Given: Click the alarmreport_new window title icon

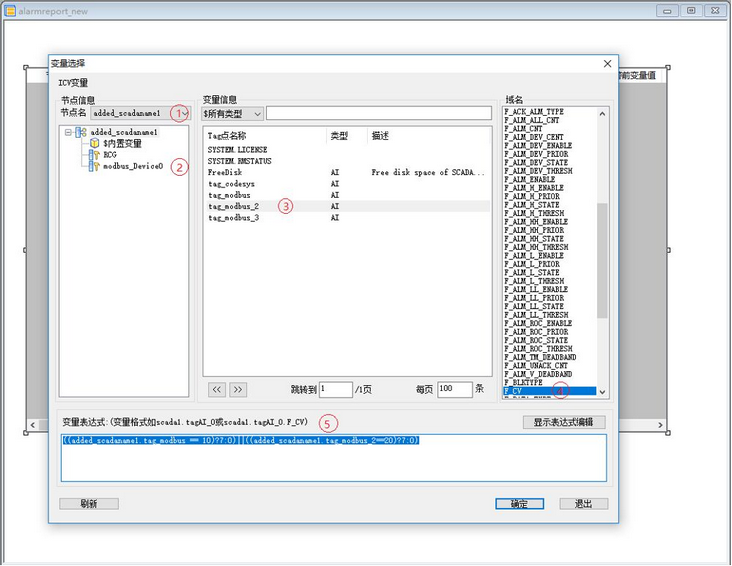Looking at the screenshot, I should click(x=9, y=10).
